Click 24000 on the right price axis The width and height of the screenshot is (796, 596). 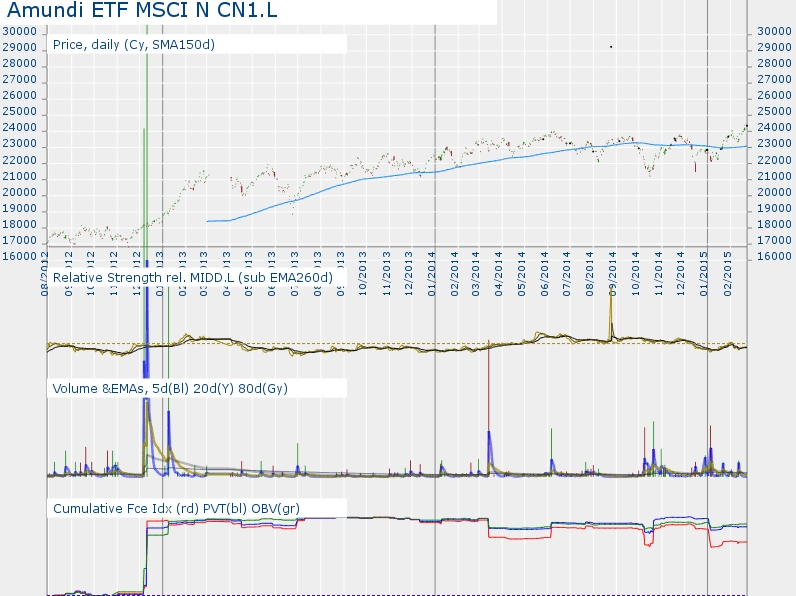774,128
